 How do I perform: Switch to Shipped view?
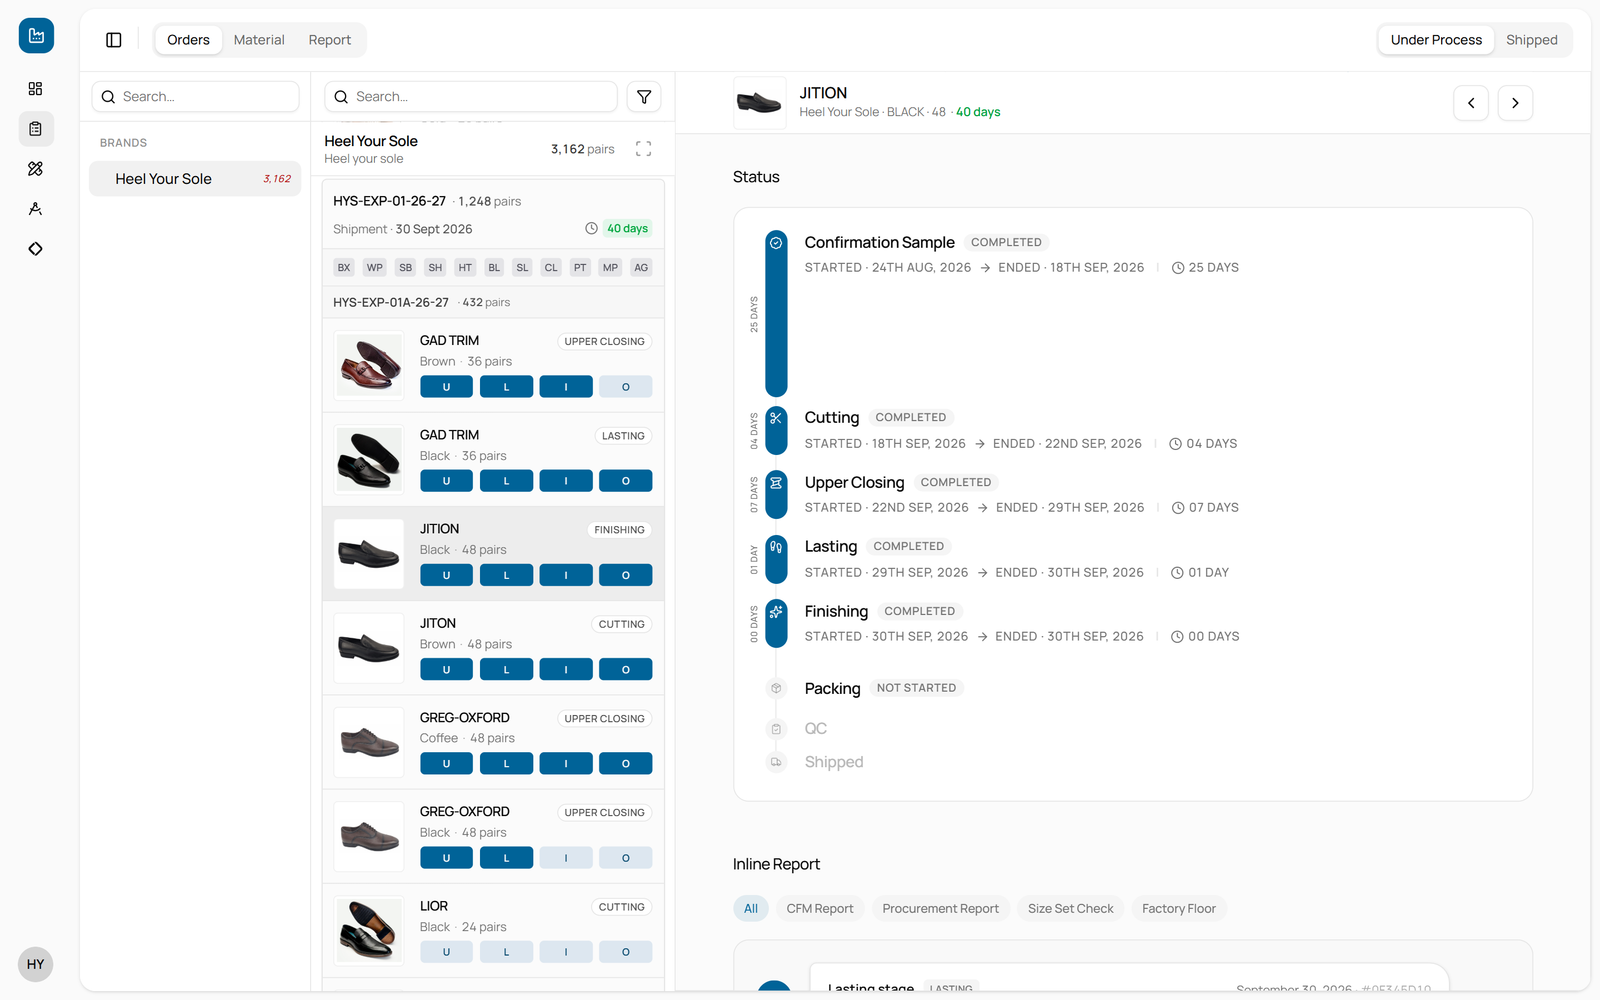[1532, 40]
